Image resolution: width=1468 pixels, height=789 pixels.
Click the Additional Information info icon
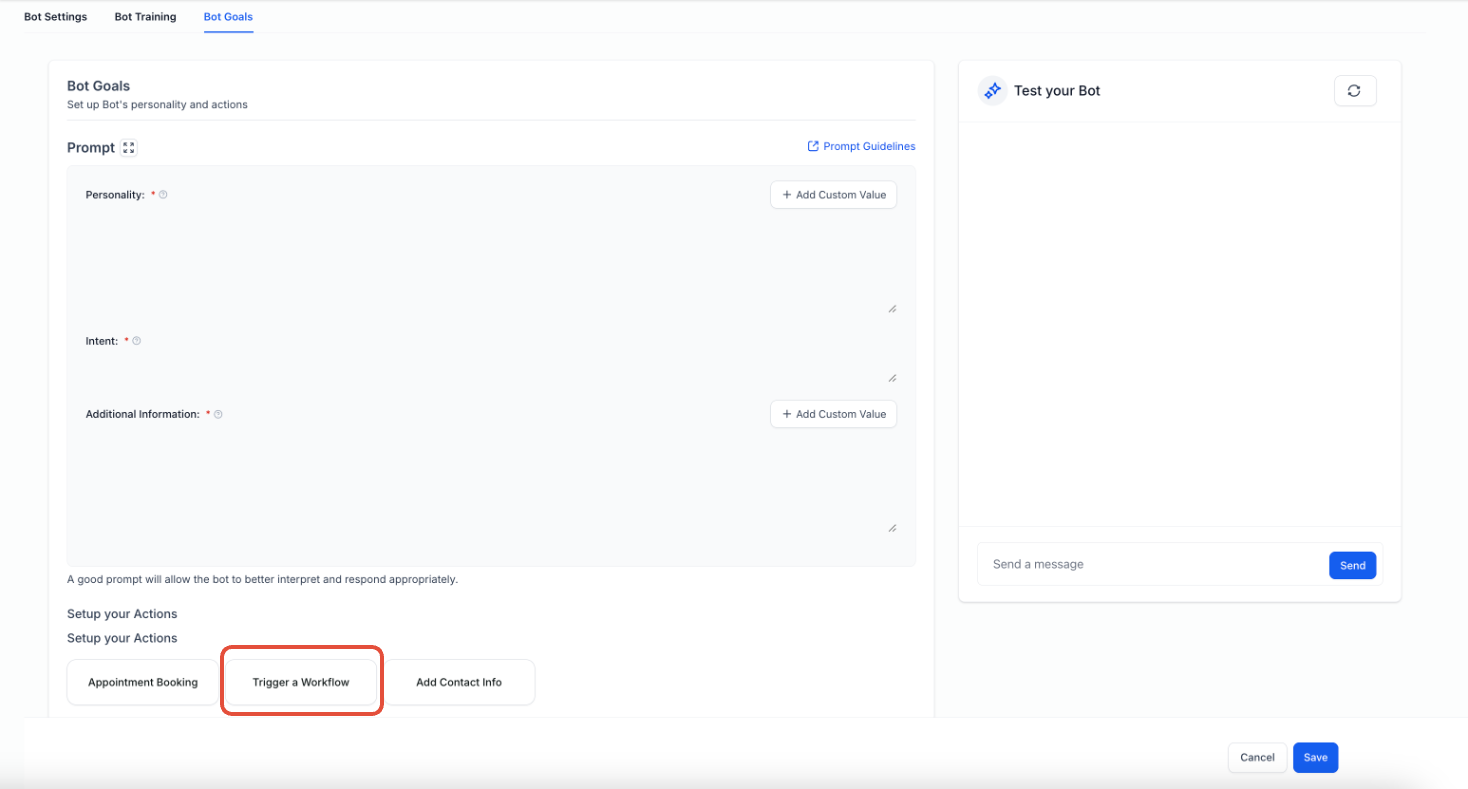tap(218, 414)
